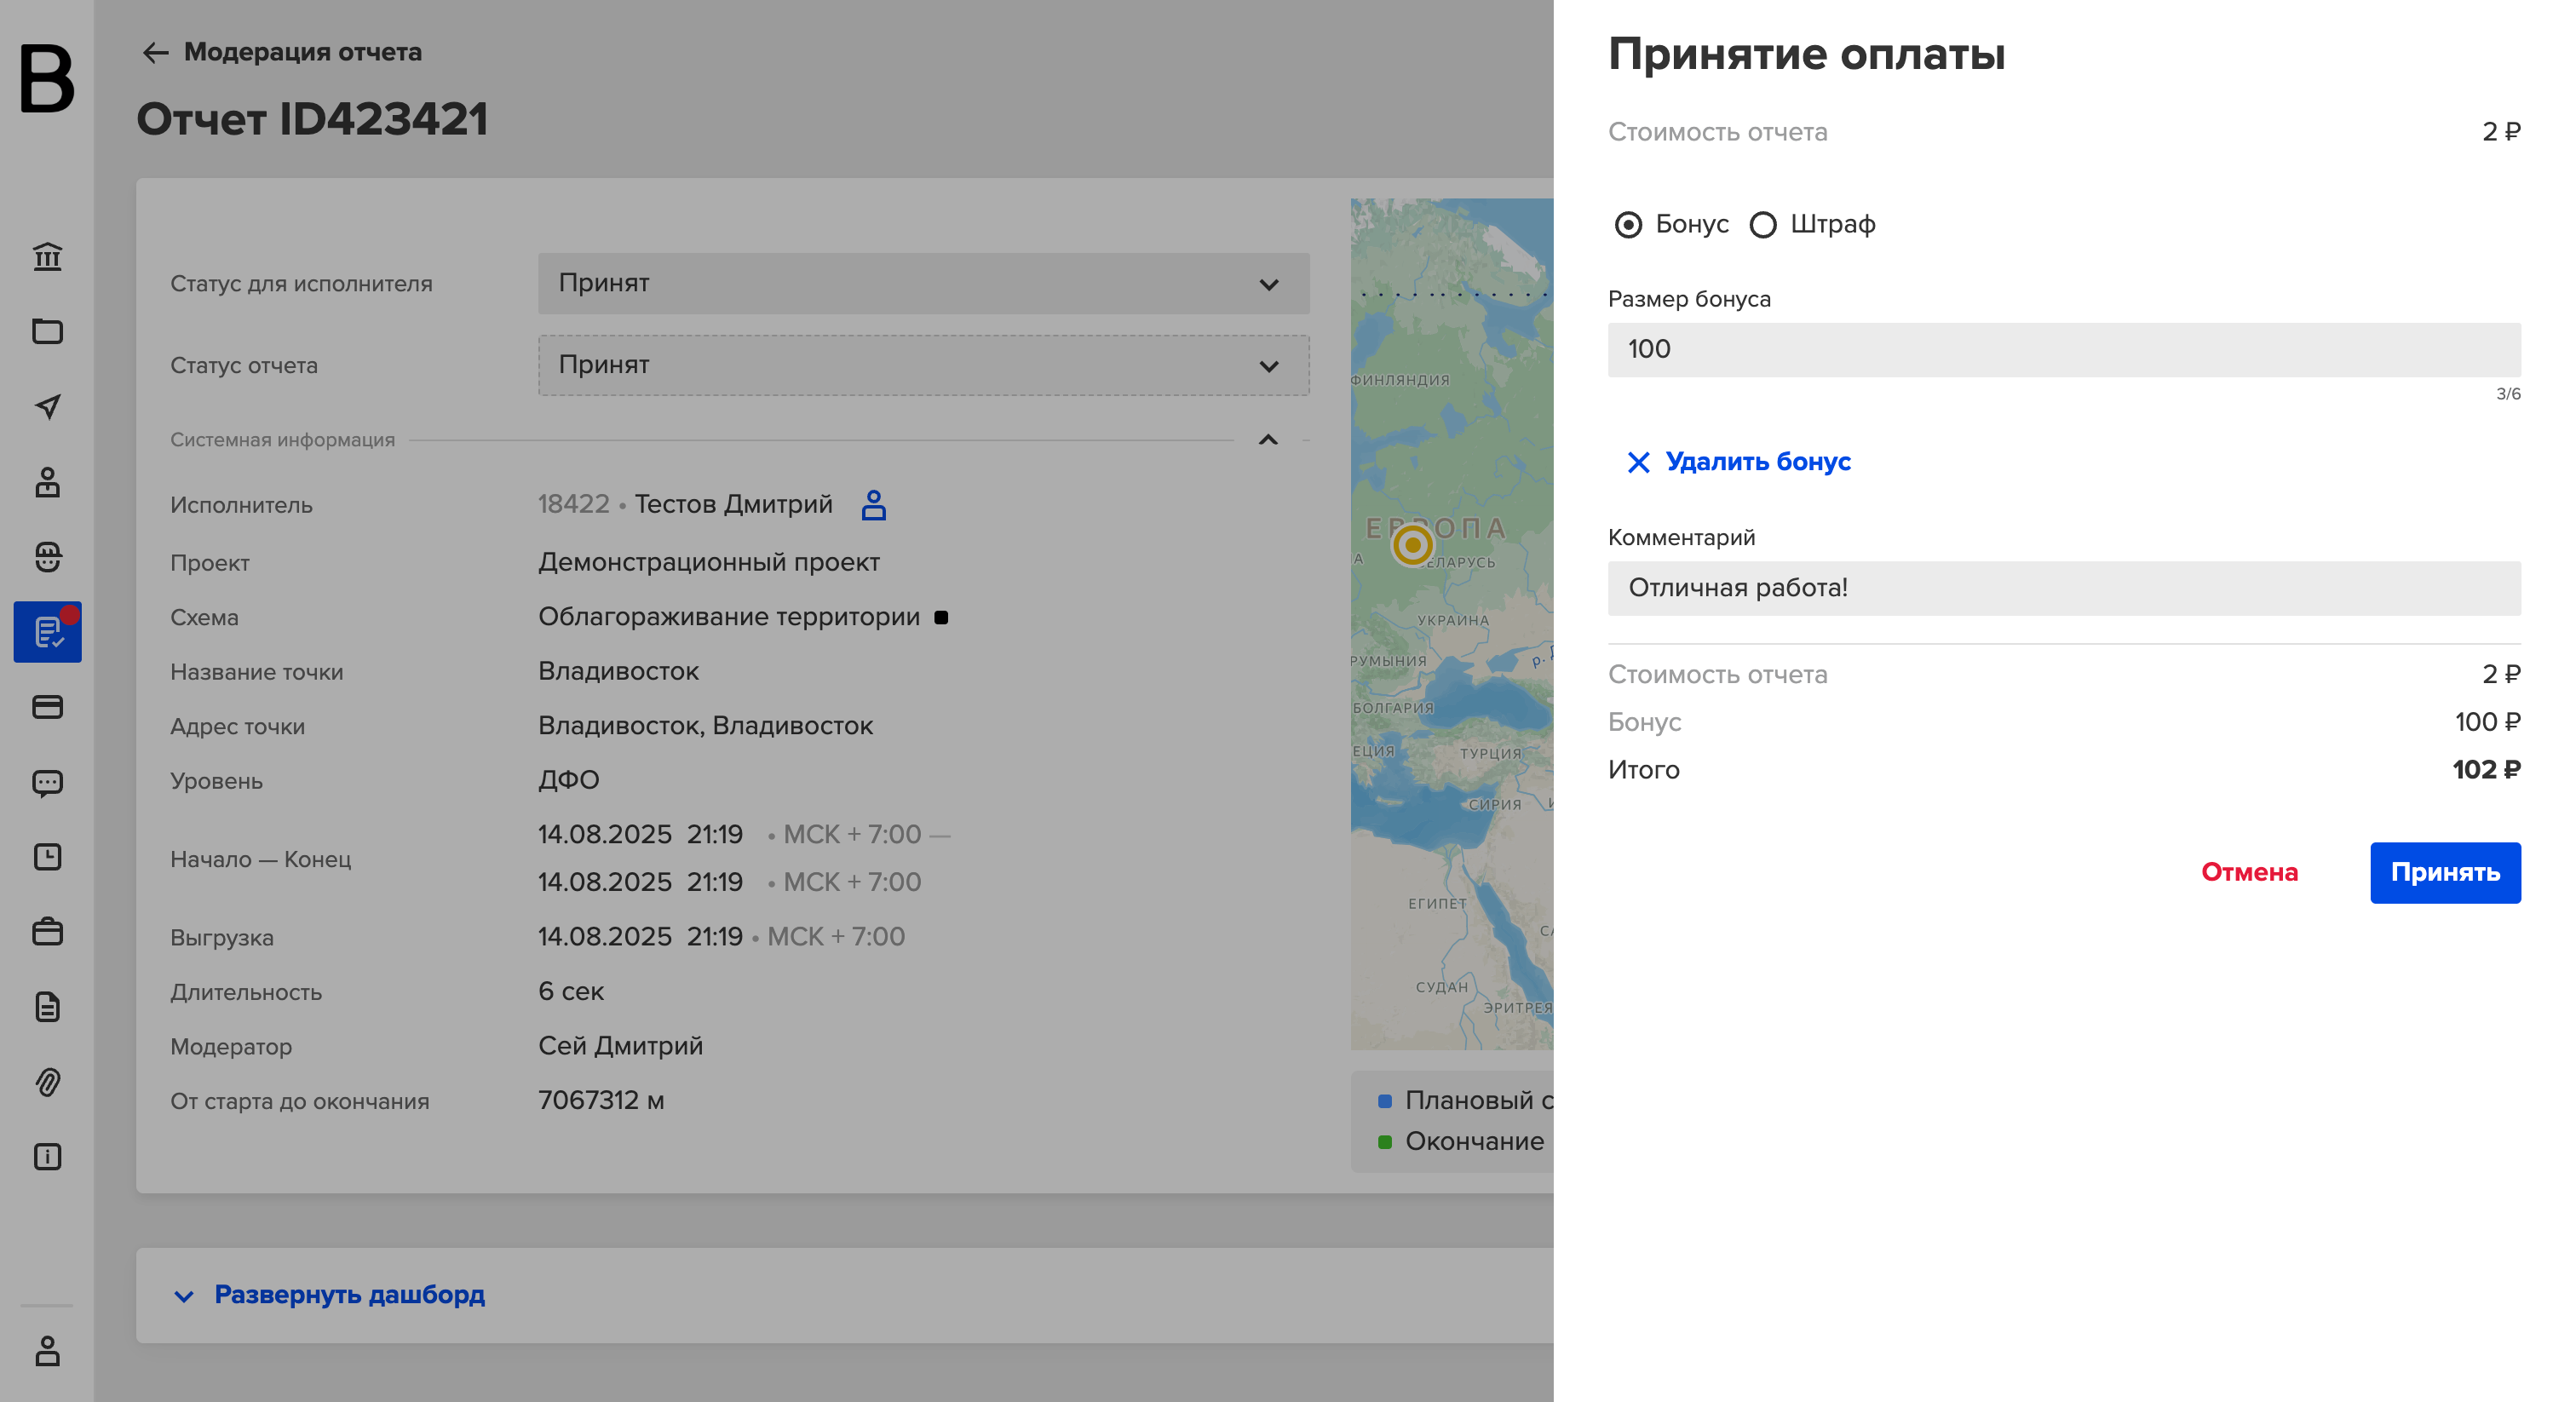Screen dimensions: 2576x1402
Task: Select the Штраф radio button
Action: [x=1763, y=225]
